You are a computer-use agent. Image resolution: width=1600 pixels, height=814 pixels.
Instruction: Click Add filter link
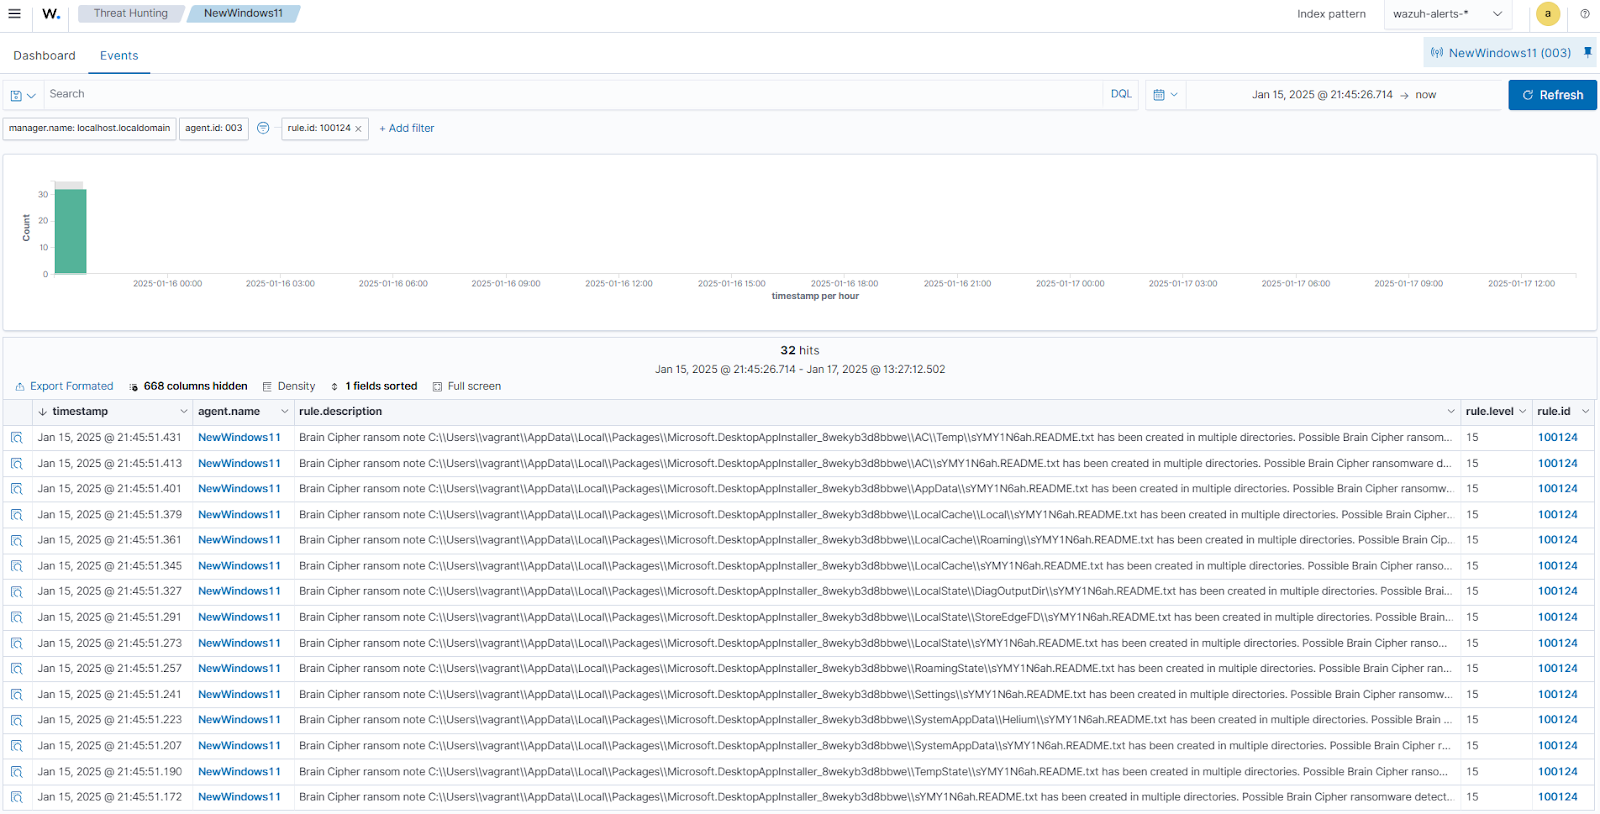pyautogui.click(x=407, y=128)
